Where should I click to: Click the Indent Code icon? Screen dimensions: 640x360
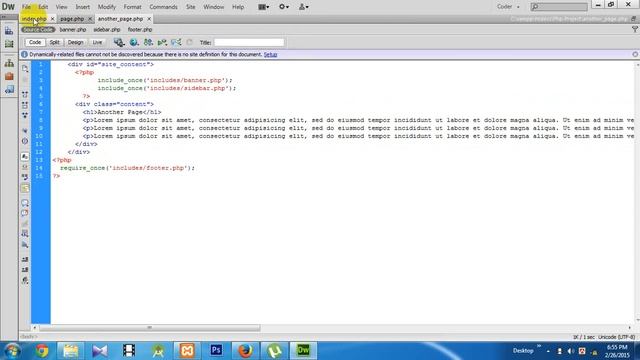[x=25, y=259]
